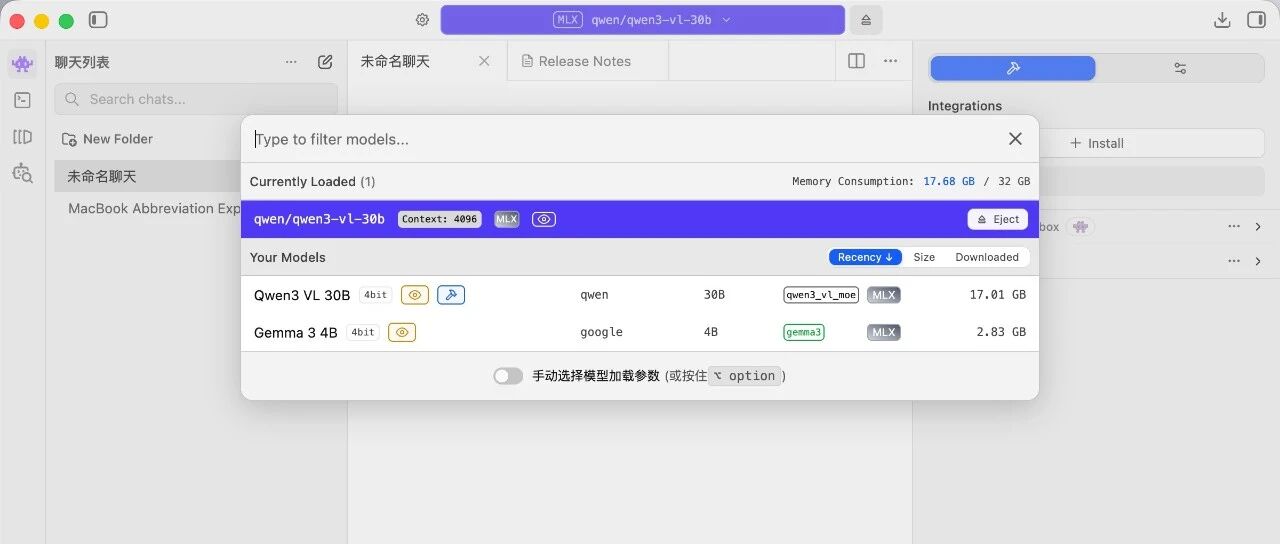Click the qwen3_vl_moe architecture tag
Viewport: 1280px width, 544px height.
(821, 295)
